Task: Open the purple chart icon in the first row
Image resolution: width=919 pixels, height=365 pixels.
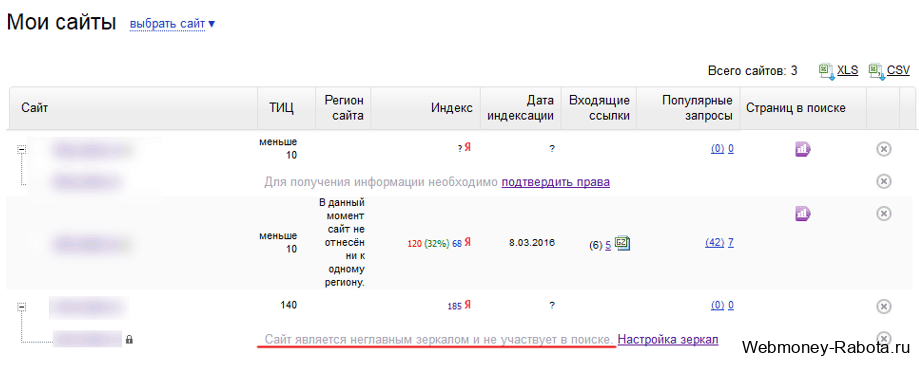Action: tap(802, 149)
